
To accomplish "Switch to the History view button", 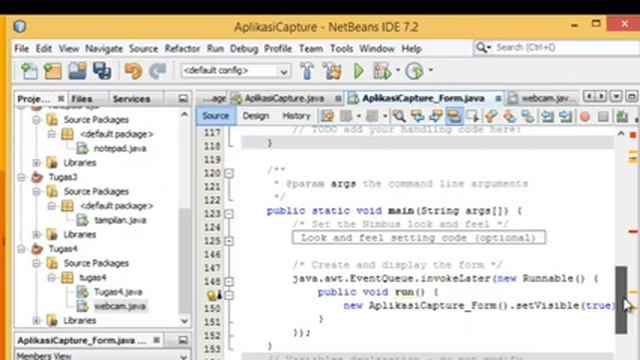I will point(296,116).
